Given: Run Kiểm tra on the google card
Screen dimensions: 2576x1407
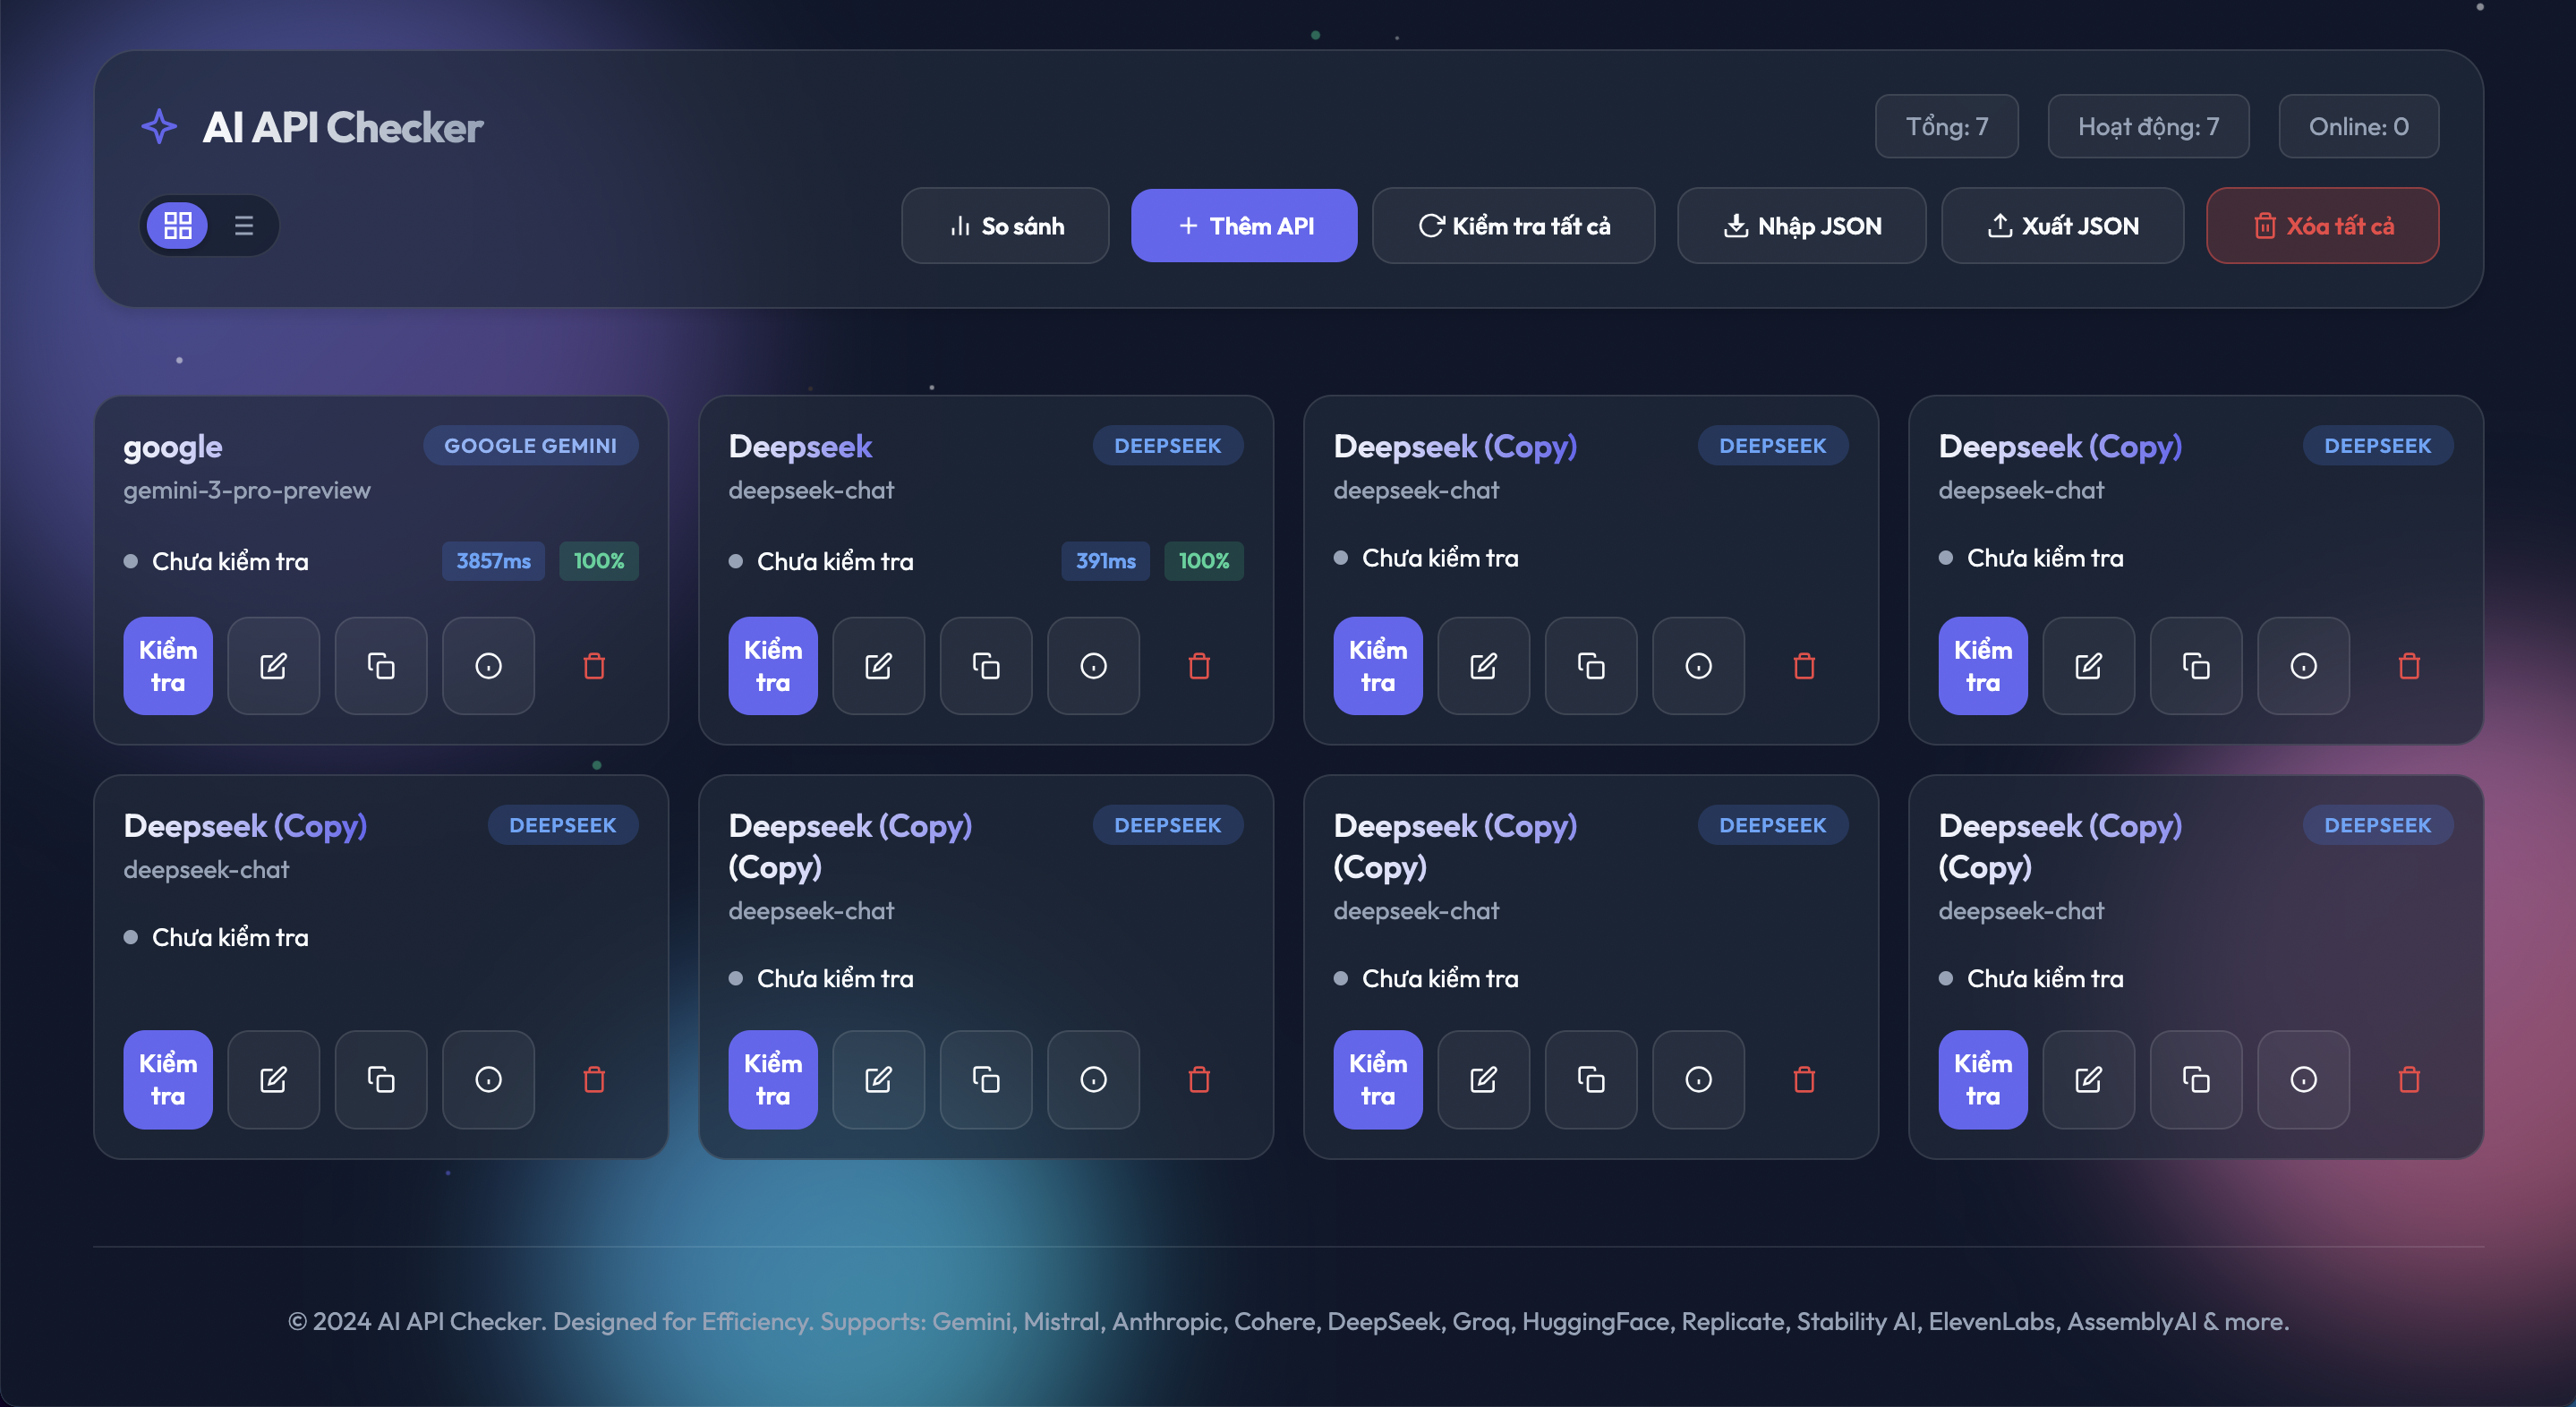Looking at the screenshot, I should tap(168, 666).
